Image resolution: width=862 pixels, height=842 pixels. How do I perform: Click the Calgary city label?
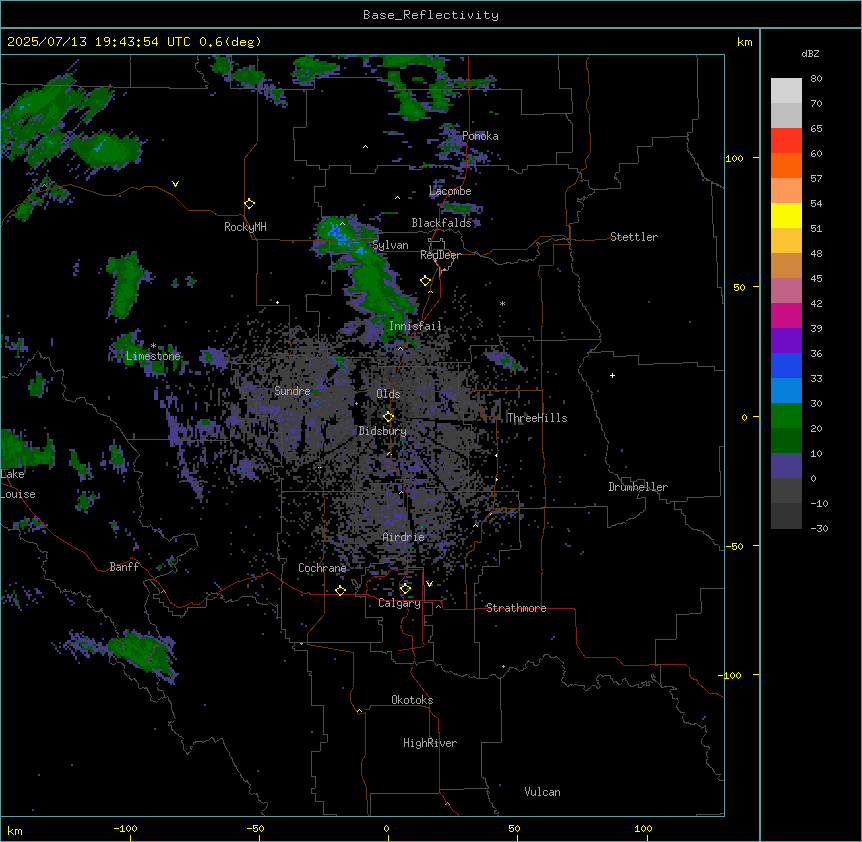click(x=399, y=603)
